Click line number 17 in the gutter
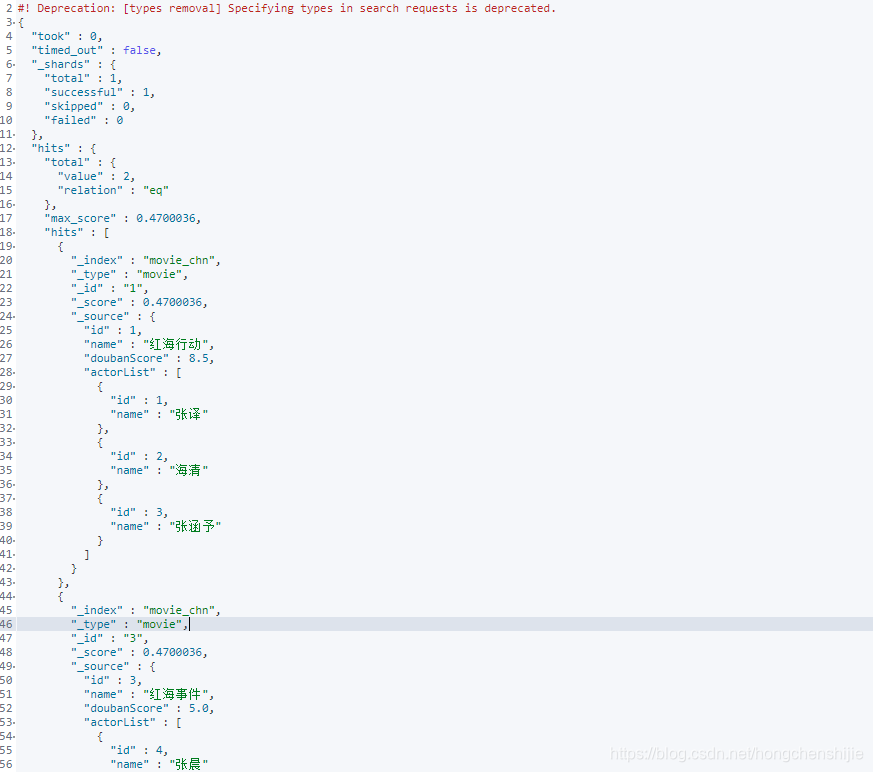Screen dimensions: 873x772 tap(6, 218)
